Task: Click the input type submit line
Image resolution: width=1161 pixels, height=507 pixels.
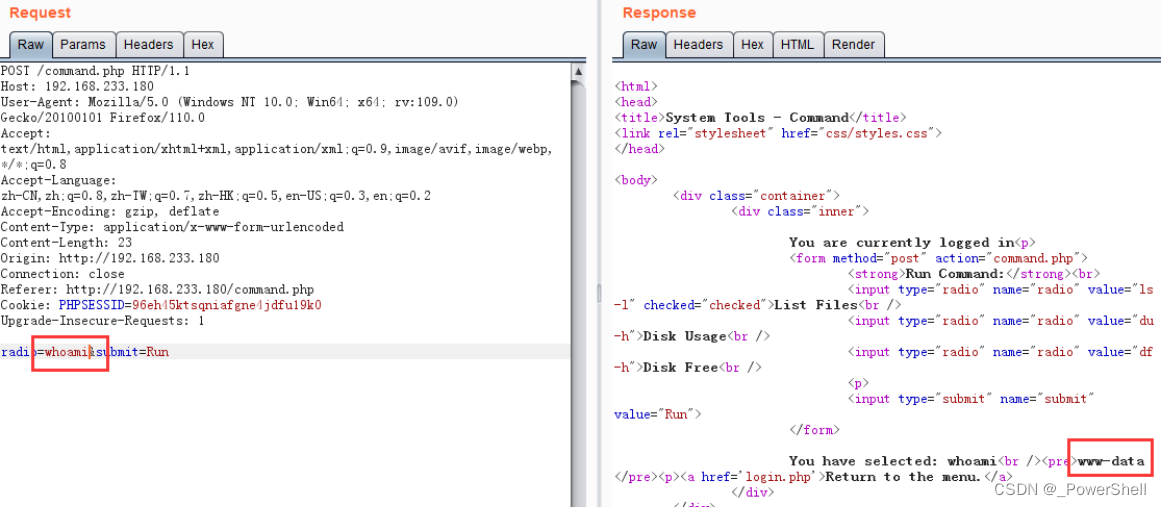Action: coord(971,399)
